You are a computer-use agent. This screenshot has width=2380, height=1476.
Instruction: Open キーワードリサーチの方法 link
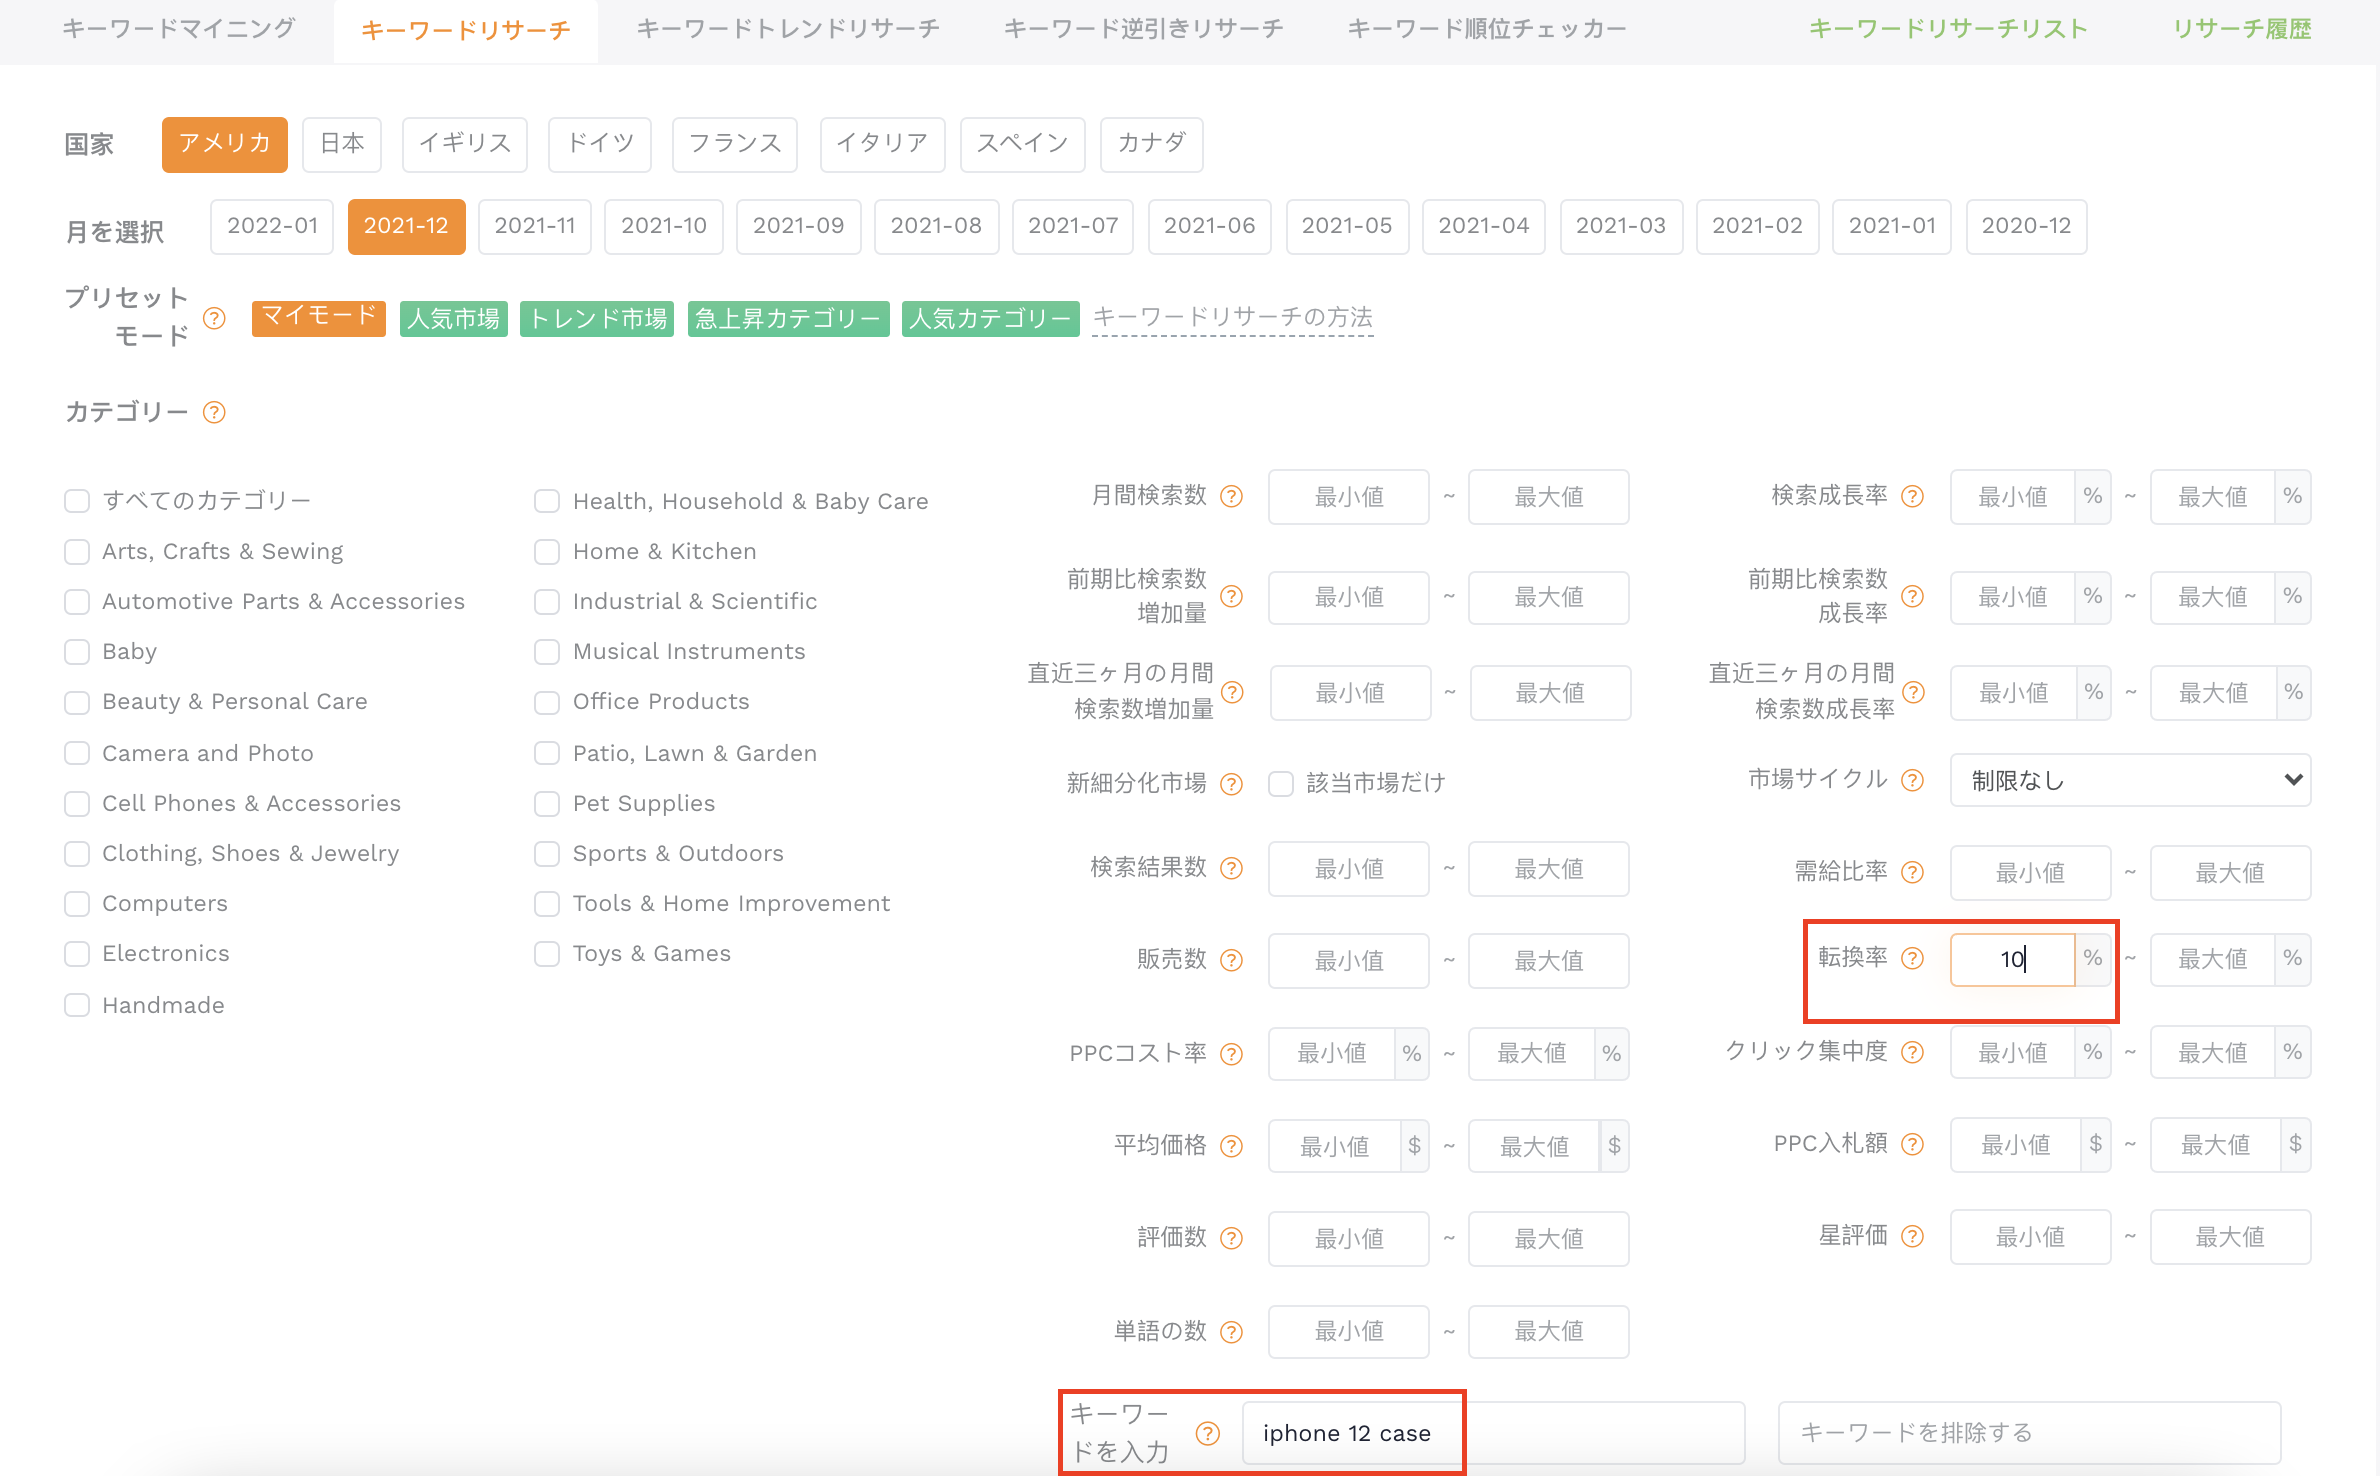[1232, 317]
